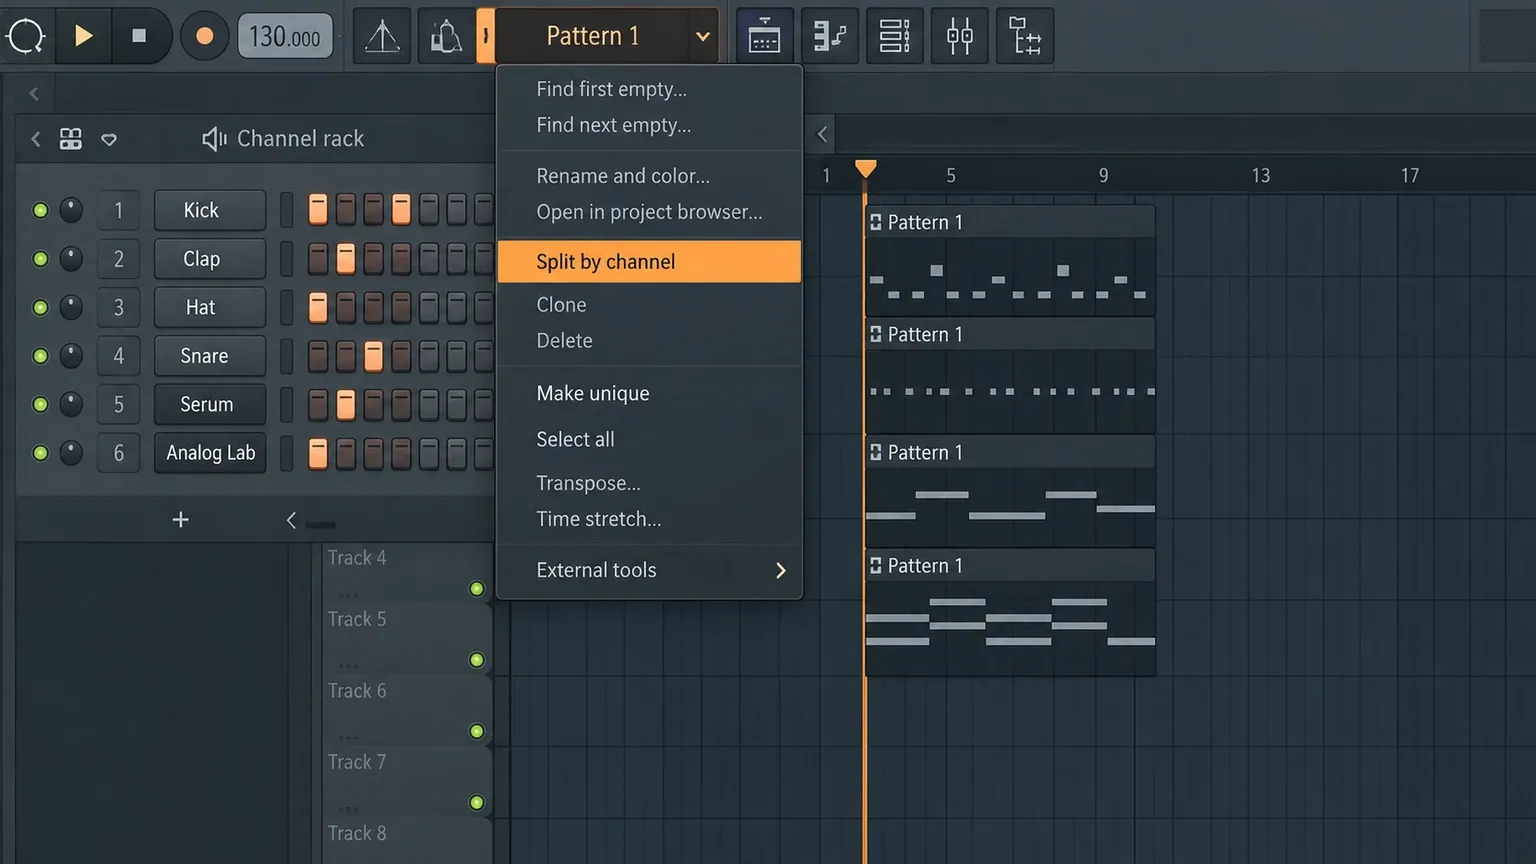Mute the Snare channel green LED
The width and height of the screenshot is (1536, 864).
tap(40, 356)
